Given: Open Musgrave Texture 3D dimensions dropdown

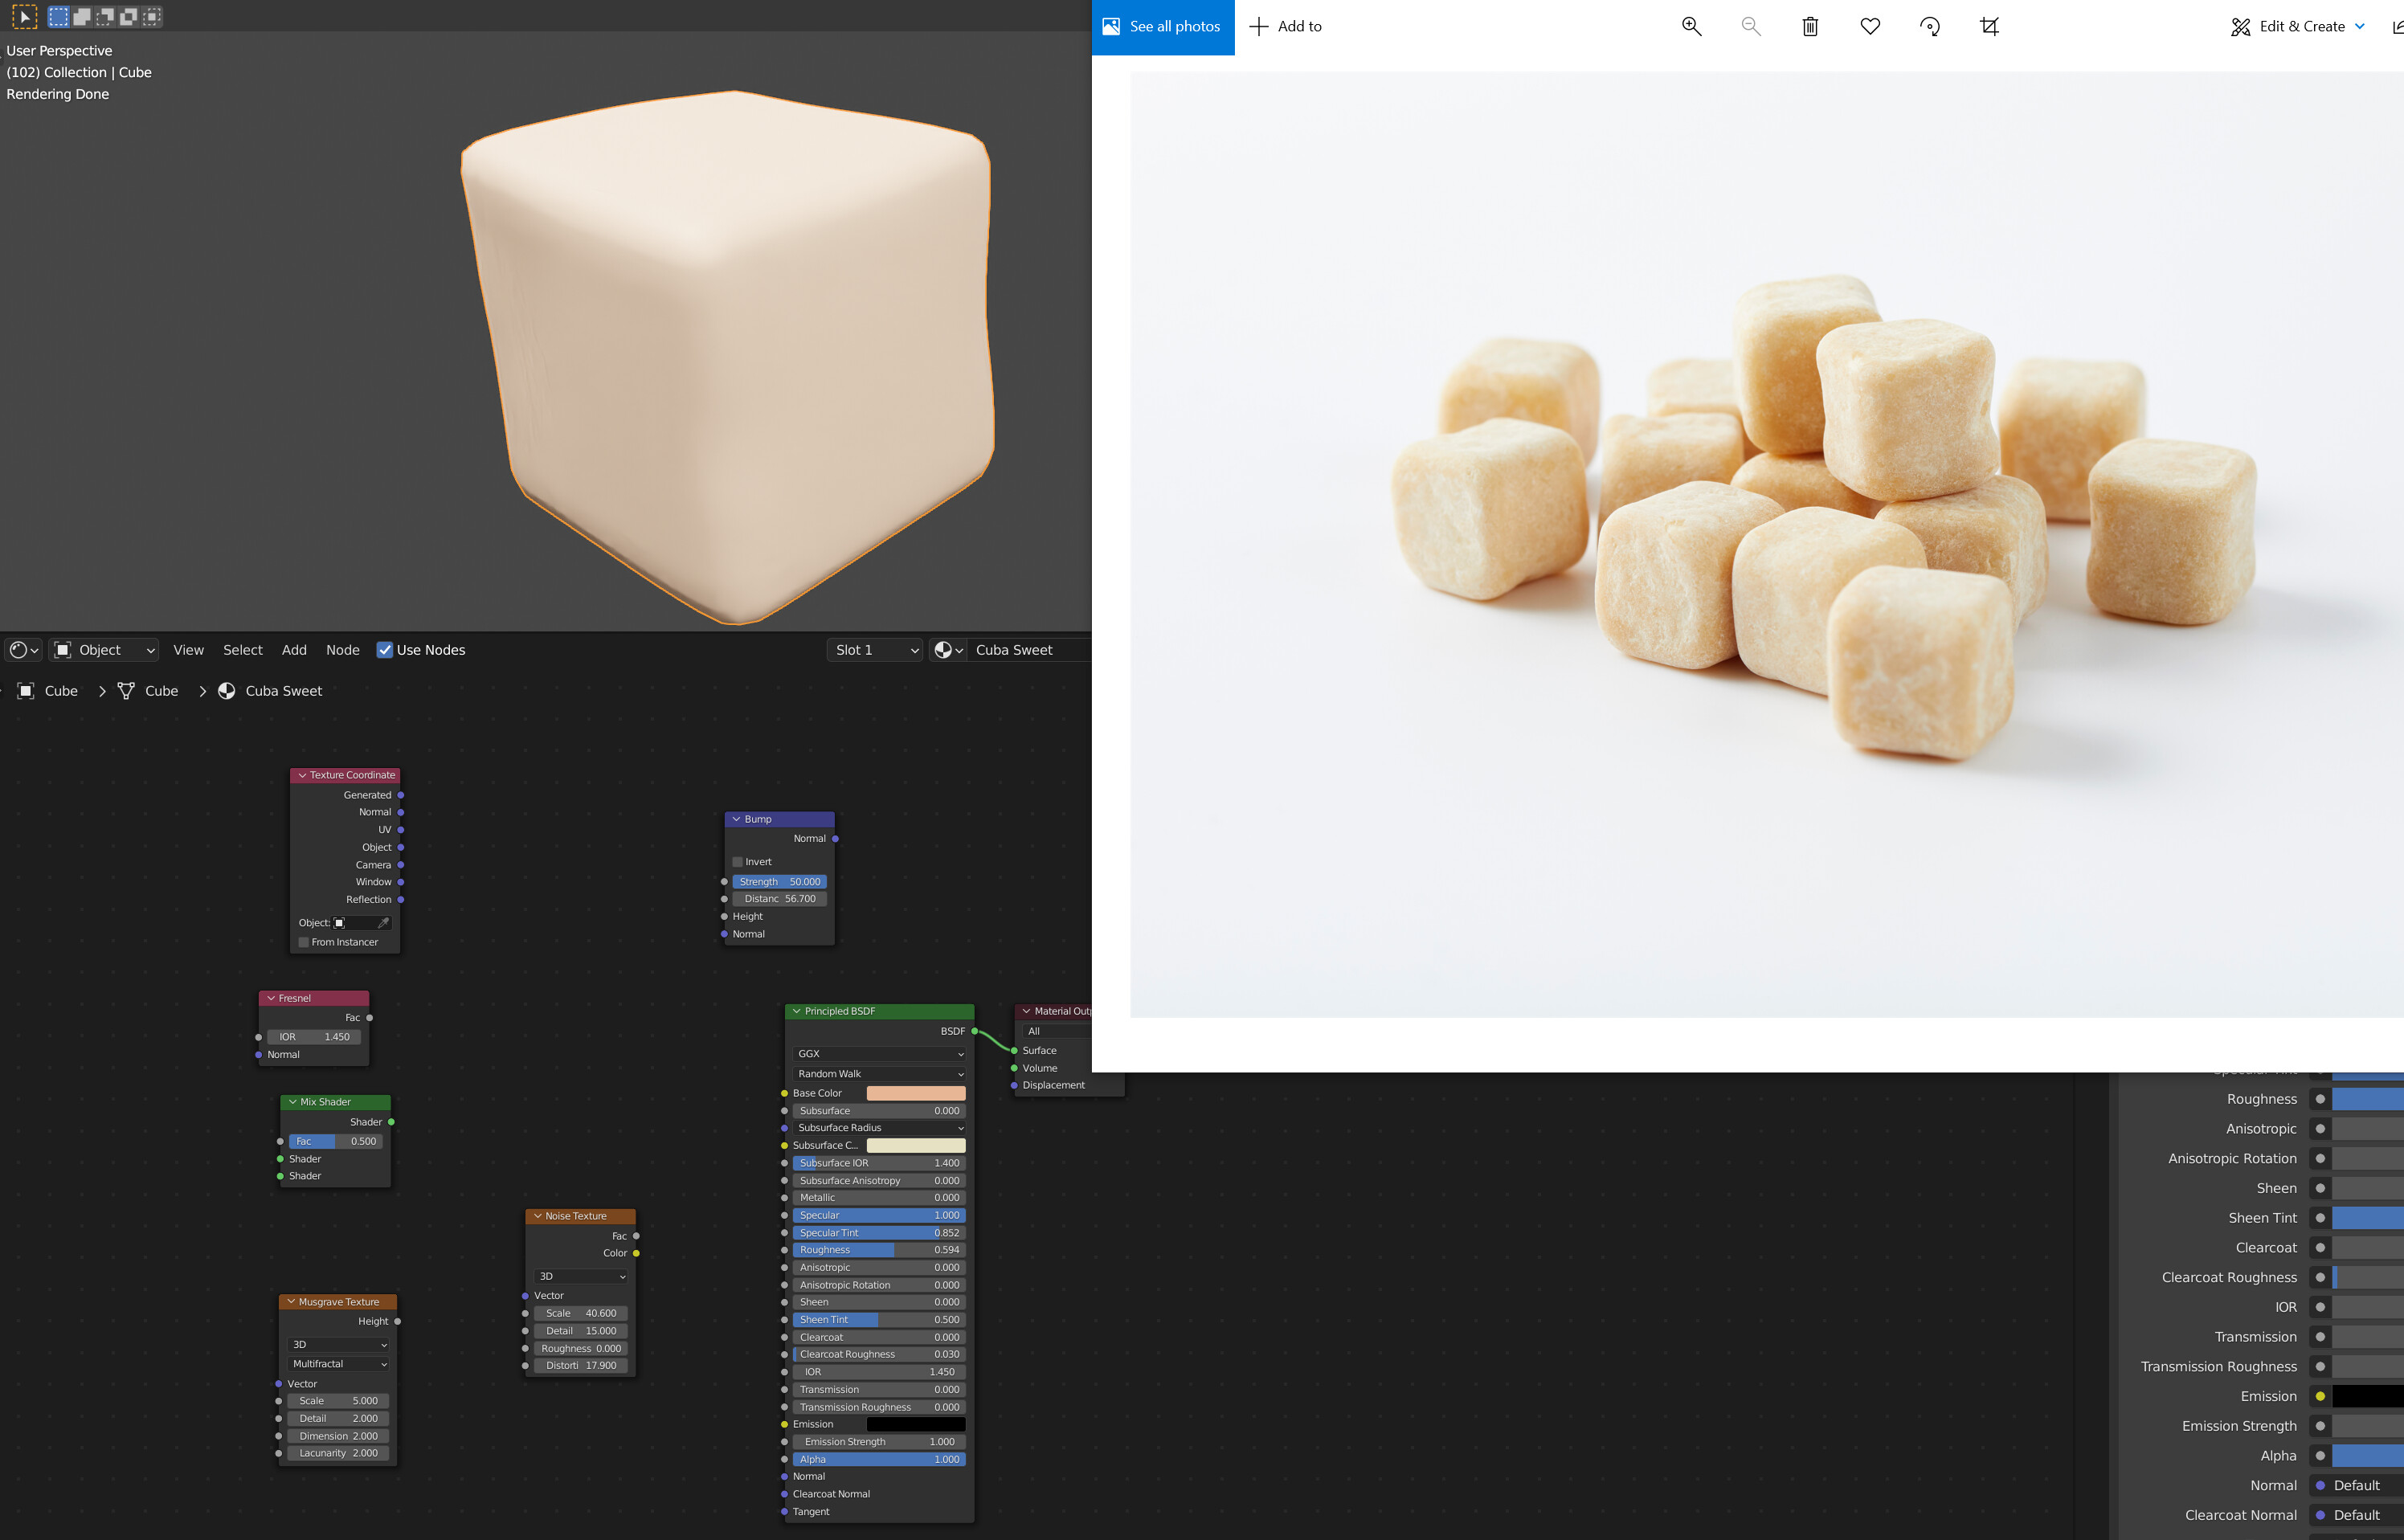Looking at the screenshot, I should (x=338, y=1345).
